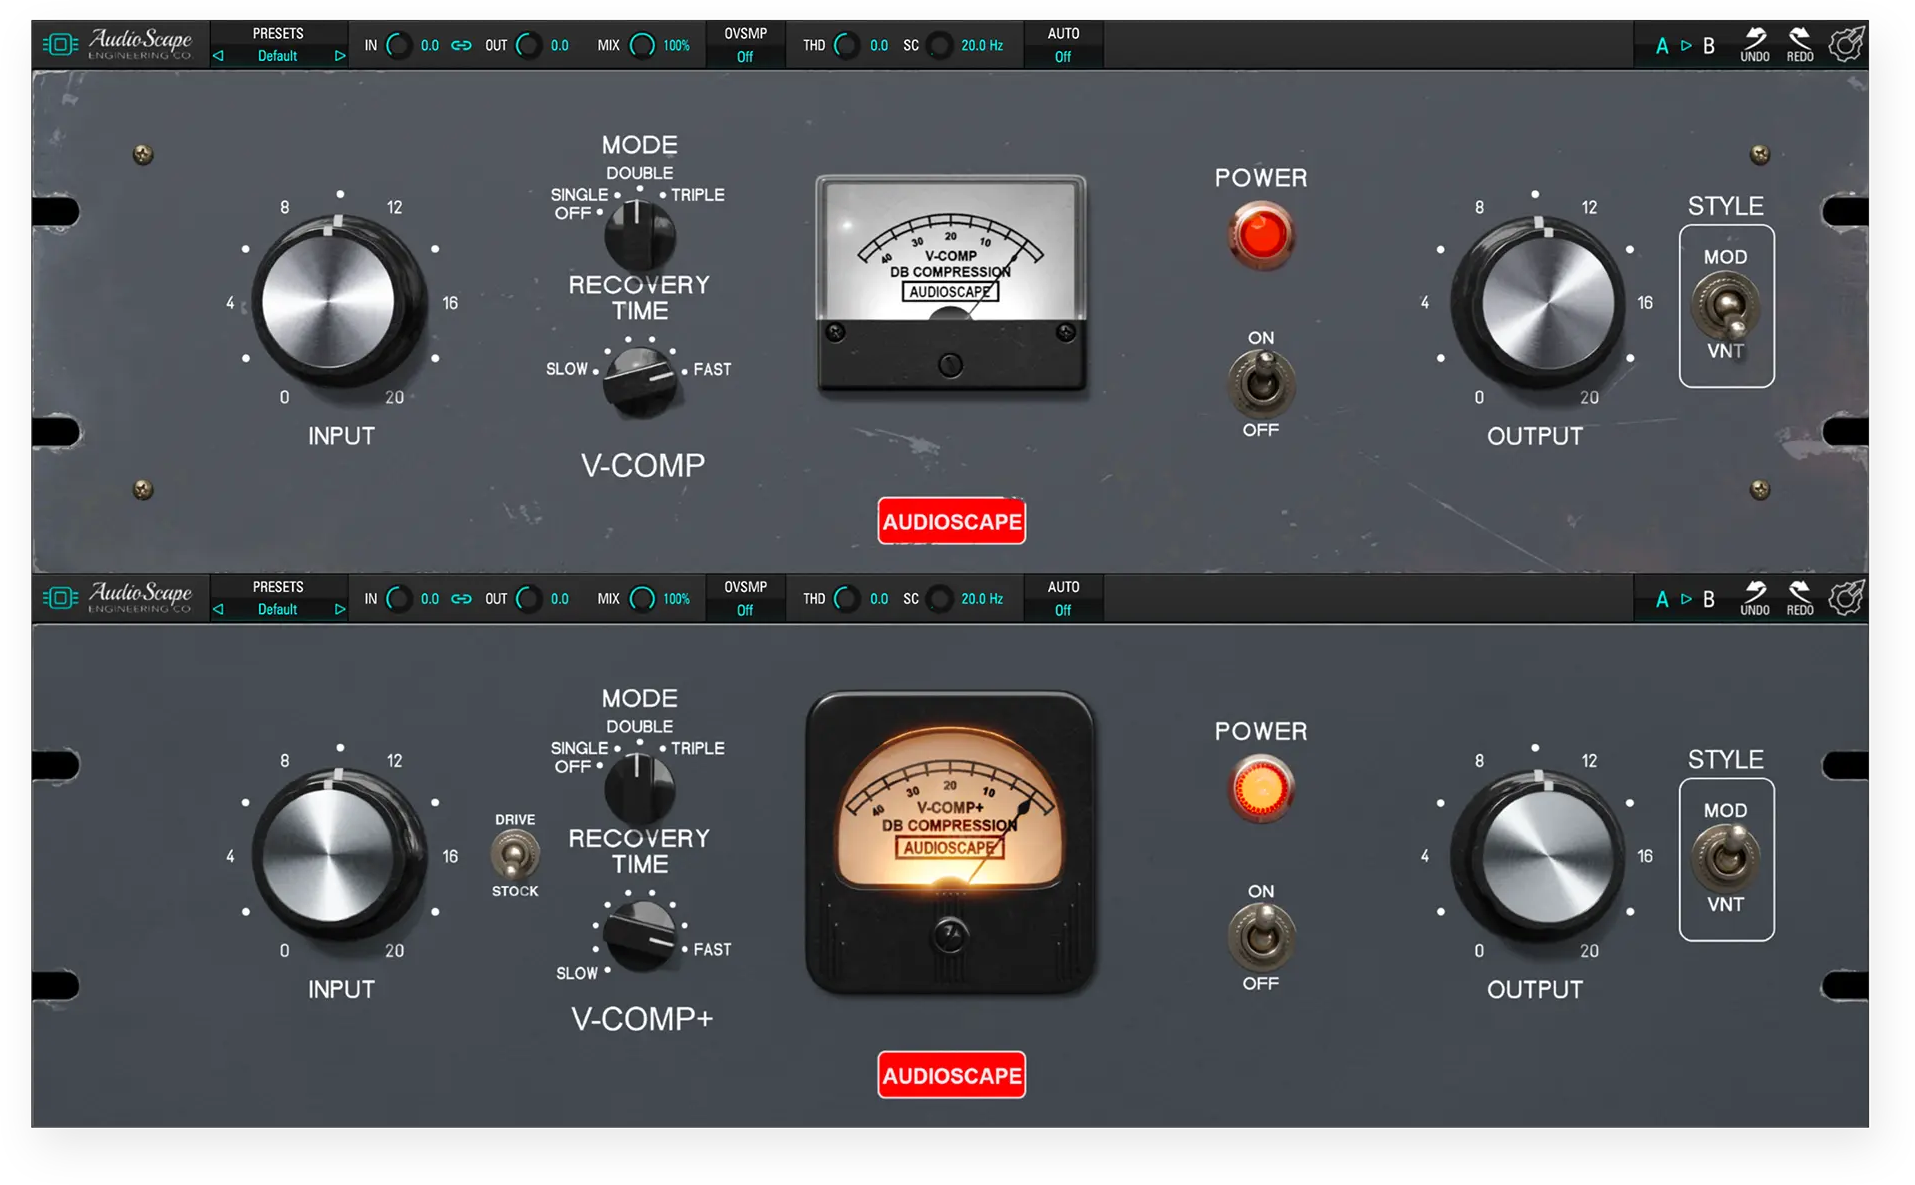Open the Default preset list in V-COMP
This screenshot has width=1915, height=1185.
point(278,56)
